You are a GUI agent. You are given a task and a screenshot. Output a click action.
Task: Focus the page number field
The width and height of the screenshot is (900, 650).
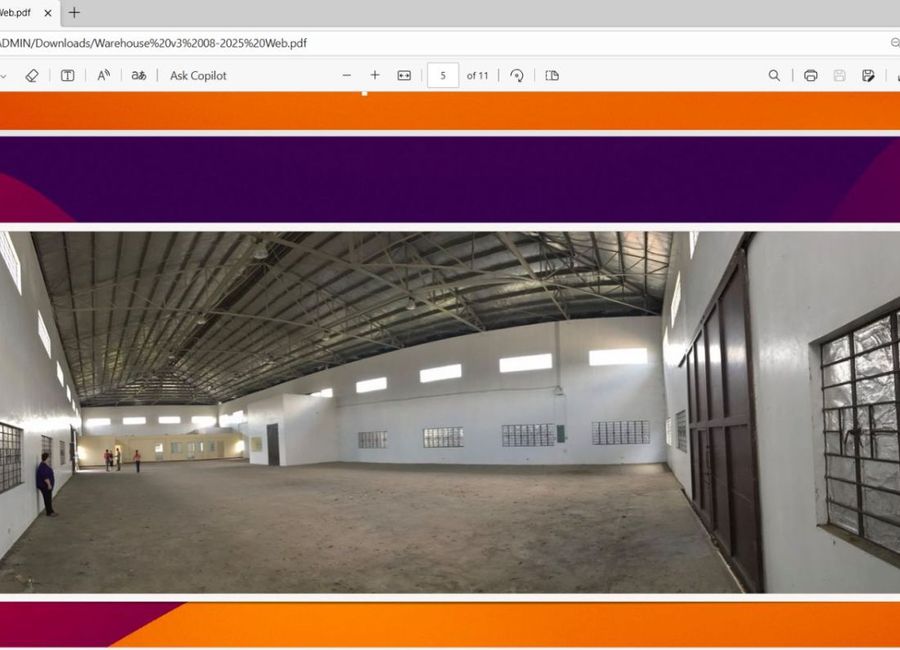tap(443, 76)
